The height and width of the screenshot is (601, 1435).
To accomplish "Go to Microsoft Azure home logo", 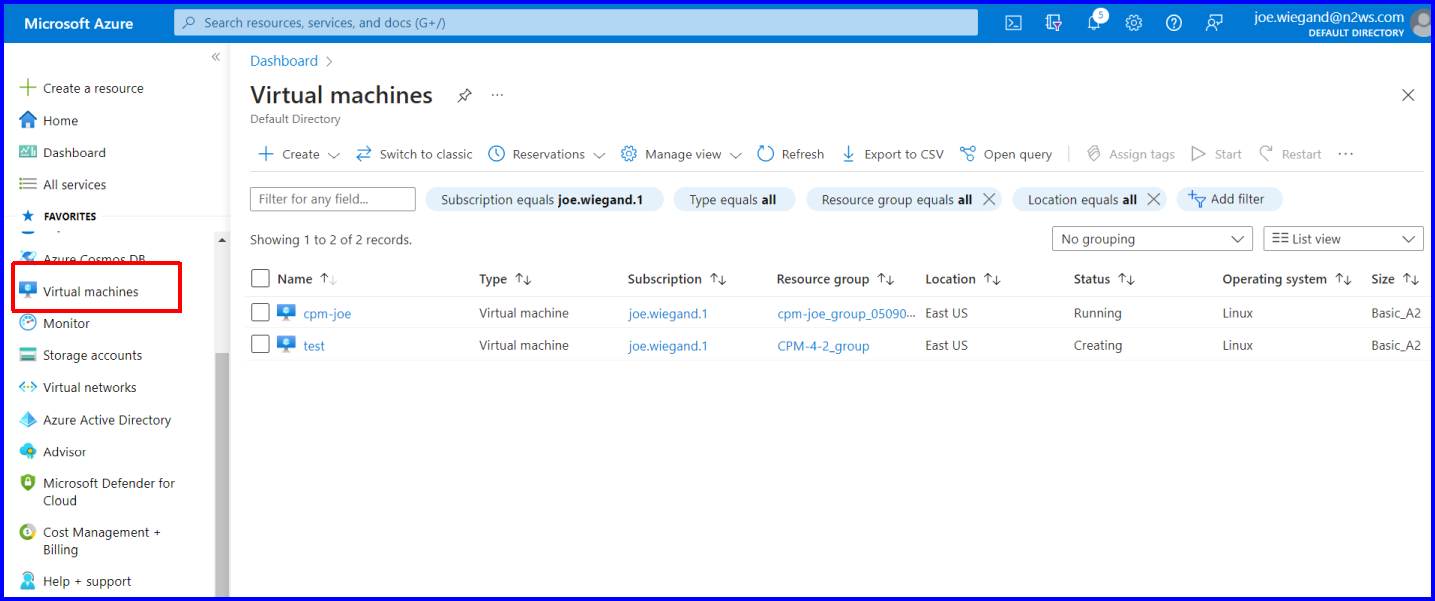I will click(x=78, y=23).
